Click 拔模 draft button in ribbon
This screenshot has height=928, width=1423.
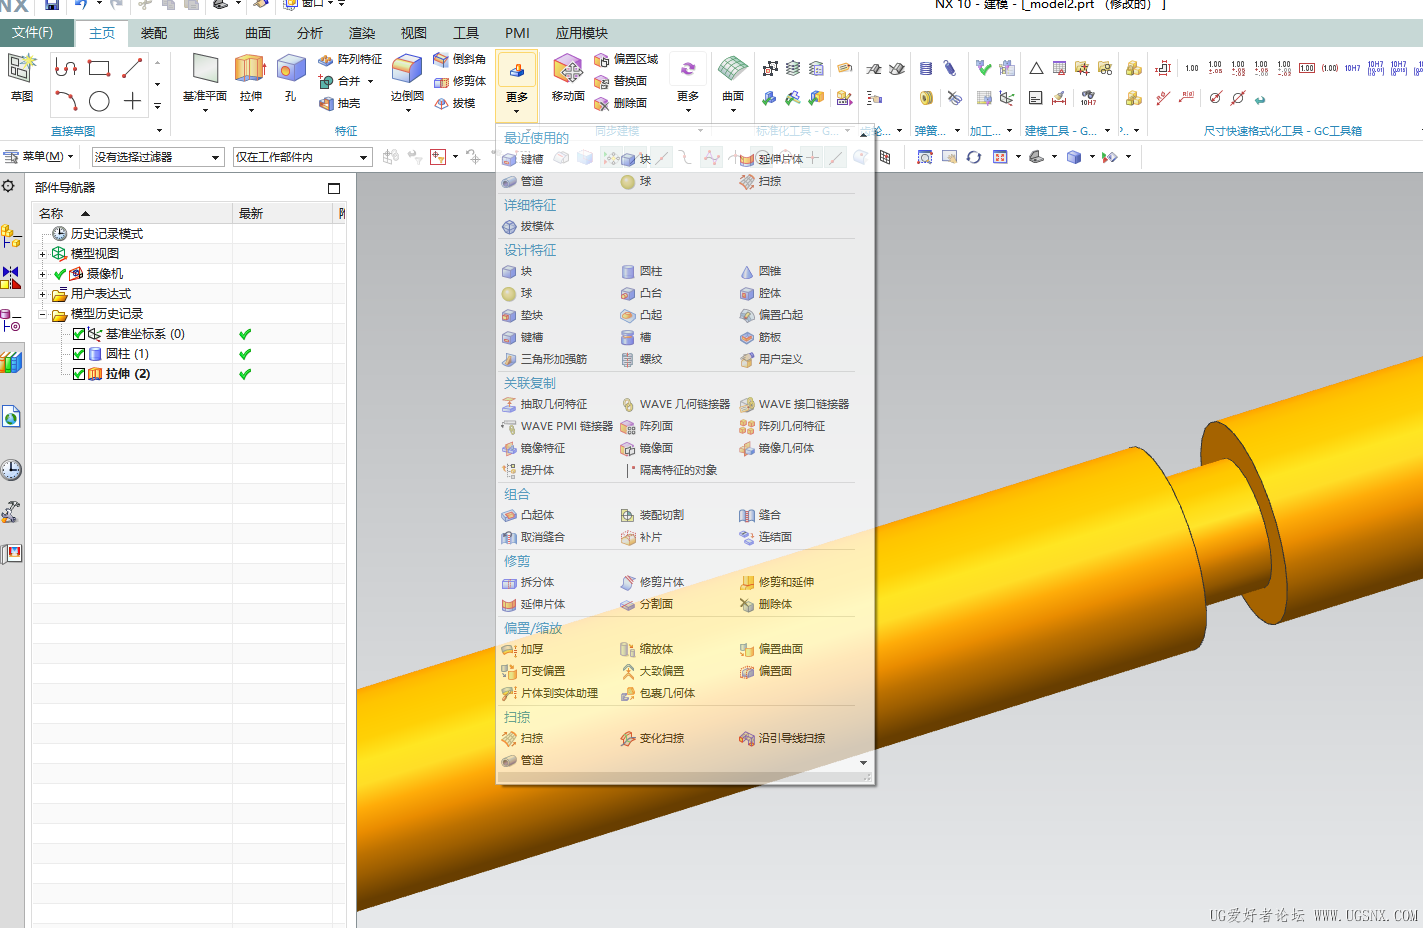point(455,103)
